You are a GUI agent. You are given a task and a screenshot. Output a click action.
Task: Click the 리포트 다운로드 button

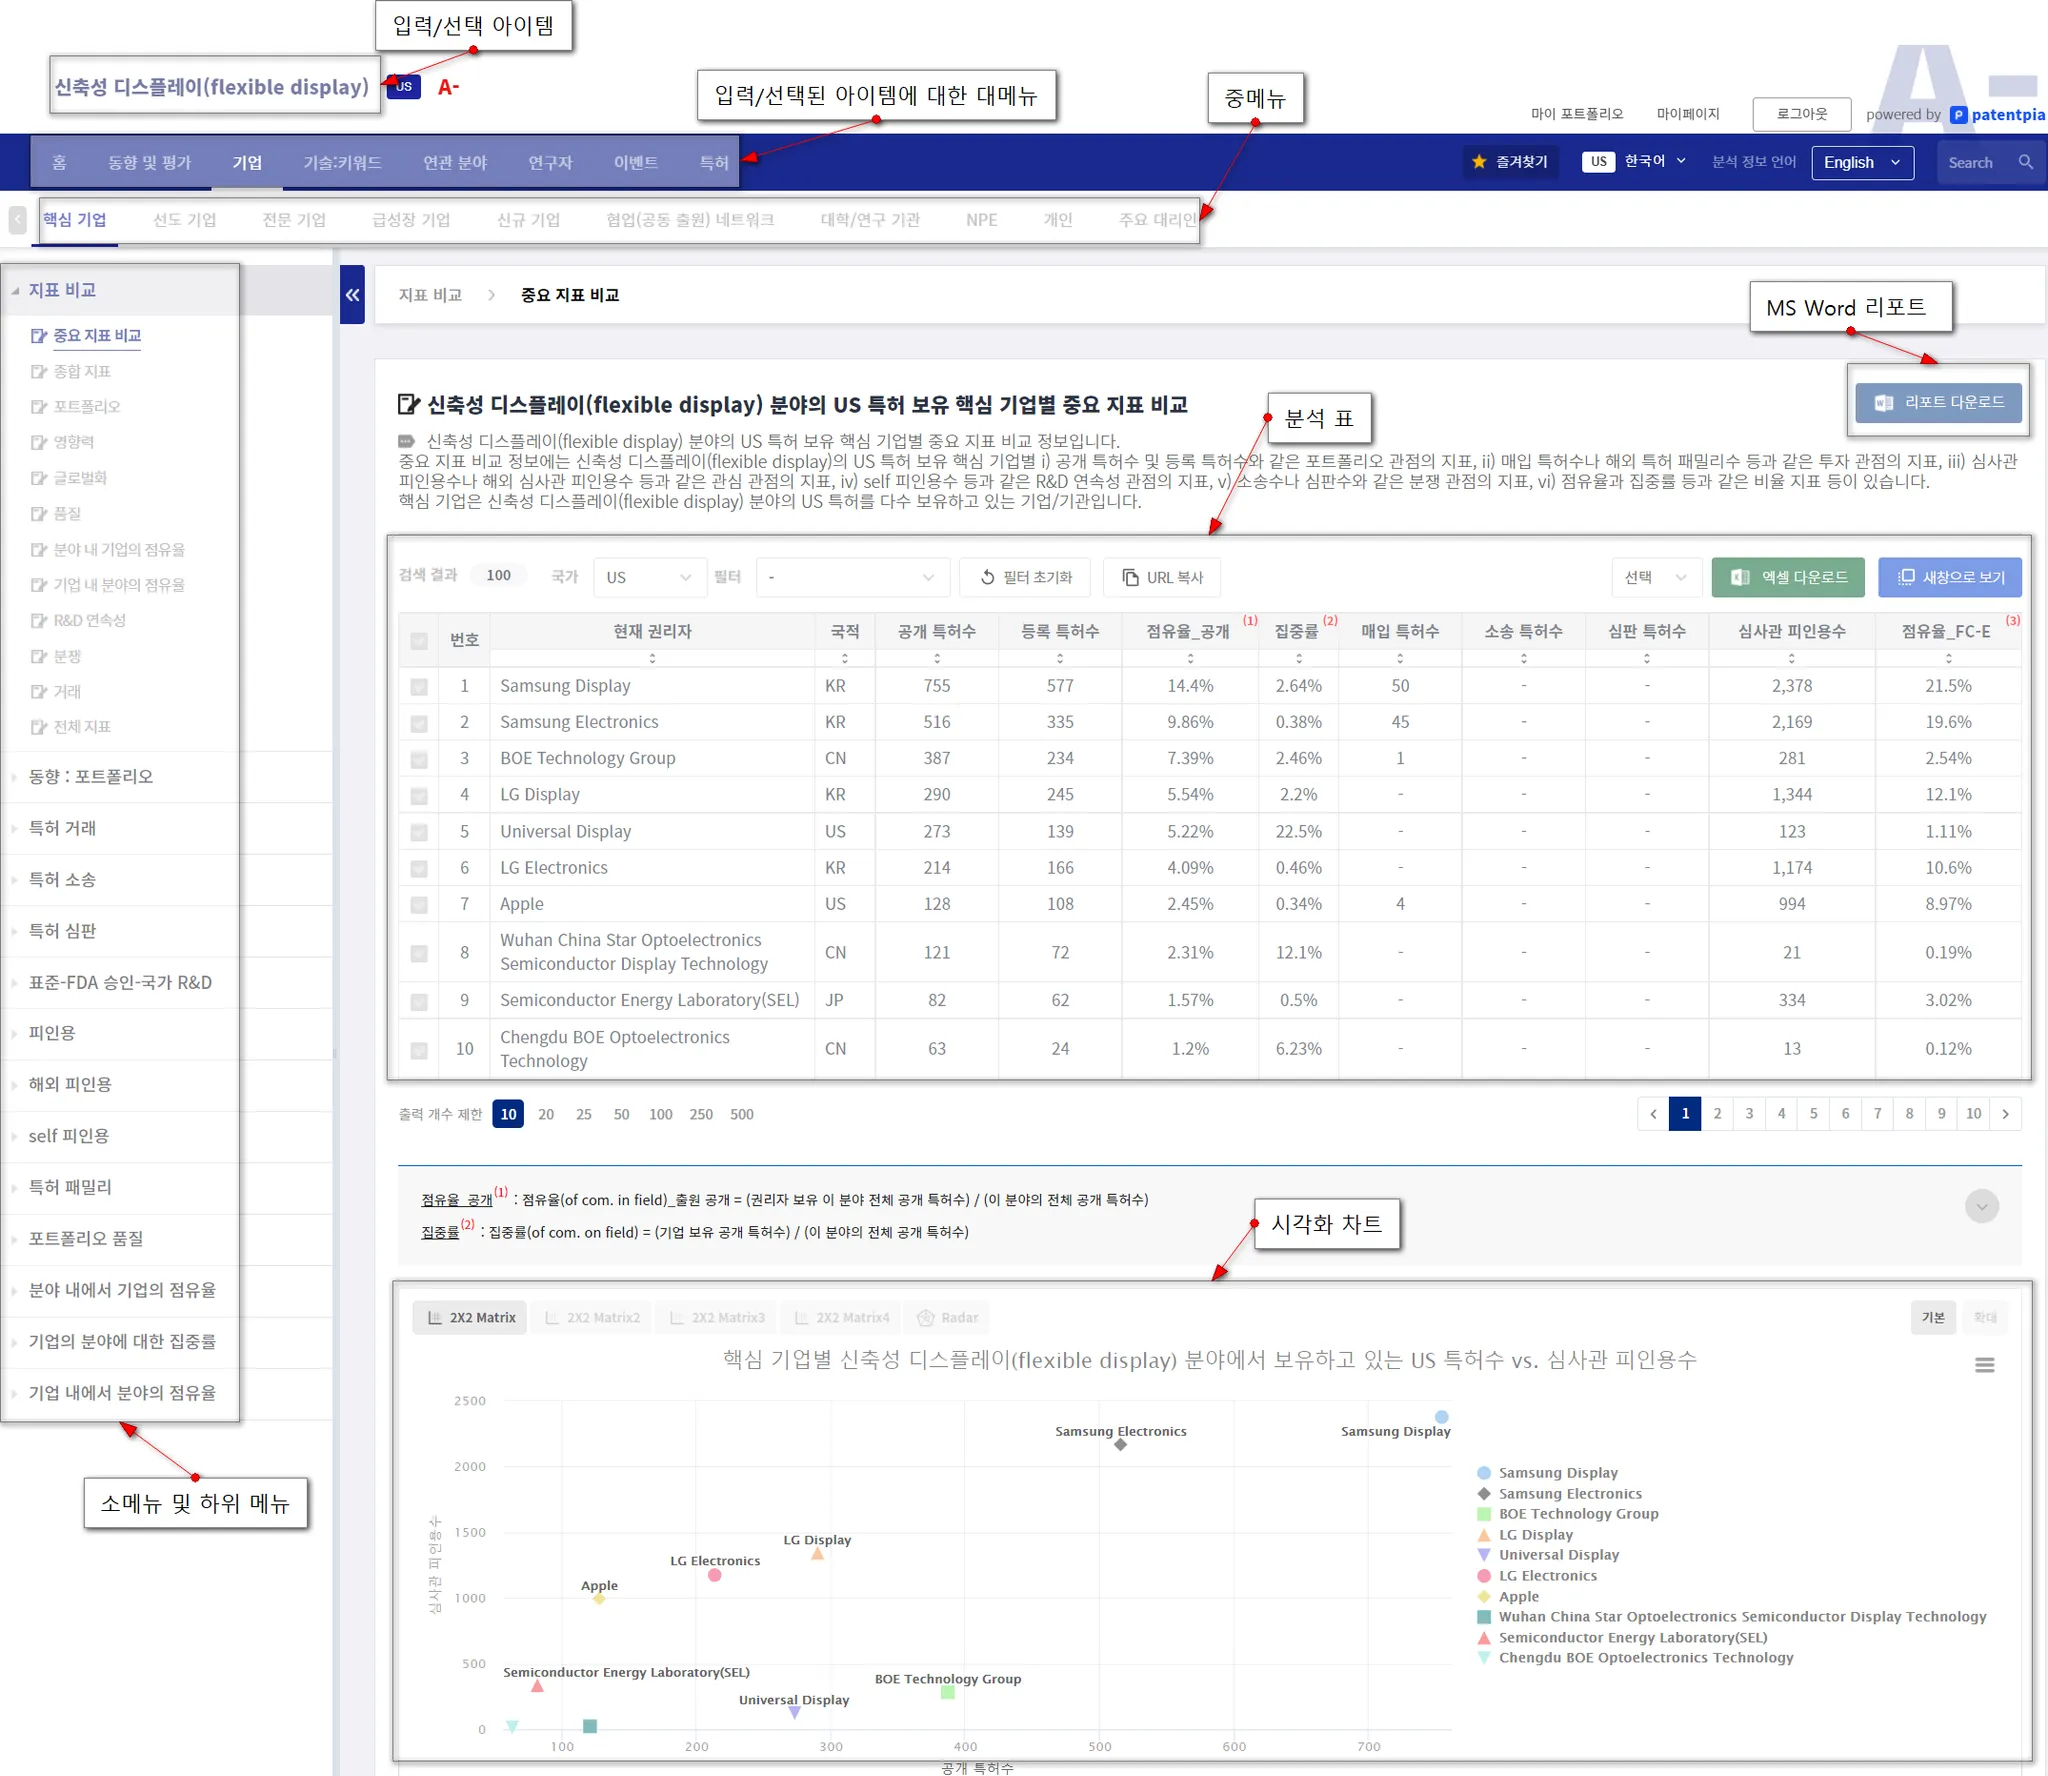coord(1937,402)
